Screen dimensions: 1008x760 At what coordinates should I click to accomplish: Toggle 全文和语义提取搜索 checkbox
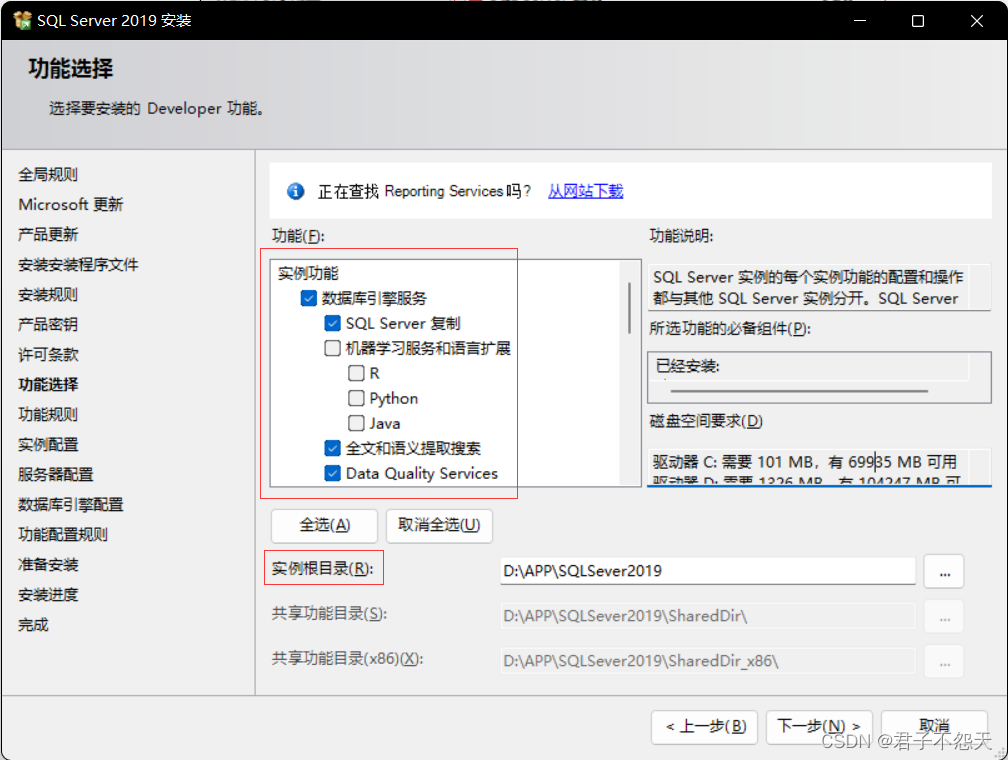click(x=332, y=448)
